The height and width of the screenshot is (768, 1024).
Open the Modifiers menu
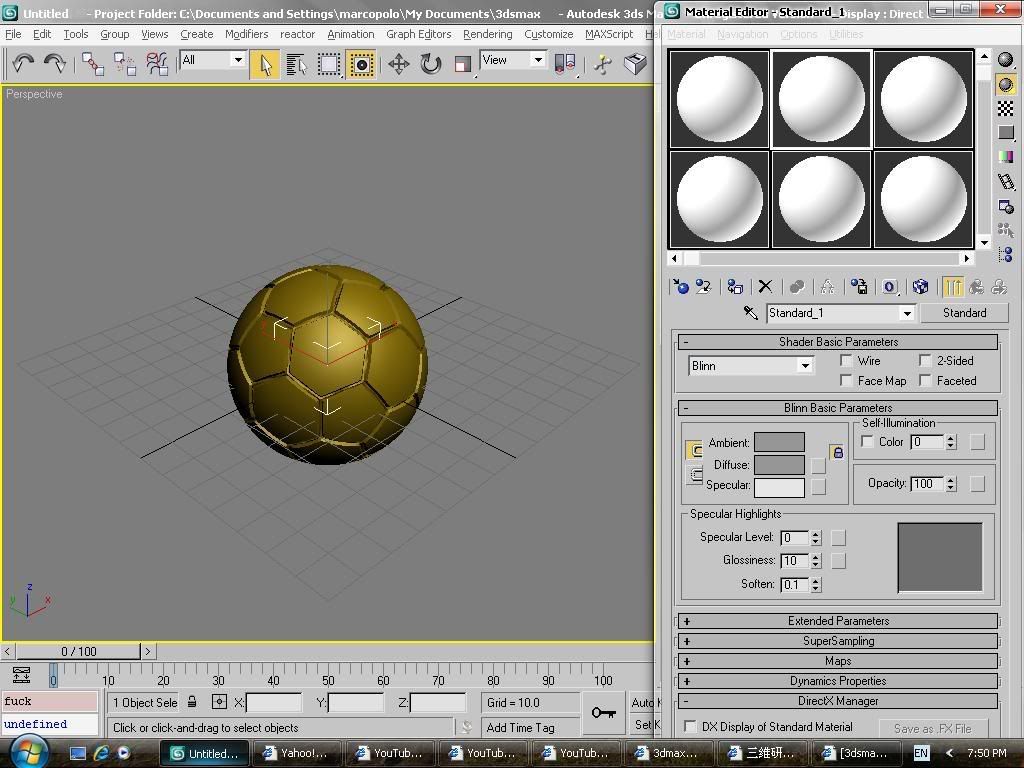(246, 34)
